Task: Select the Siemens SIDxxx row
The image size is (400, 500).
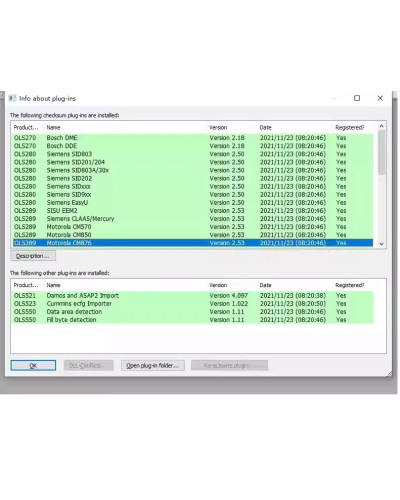Action: coord(193,186)
